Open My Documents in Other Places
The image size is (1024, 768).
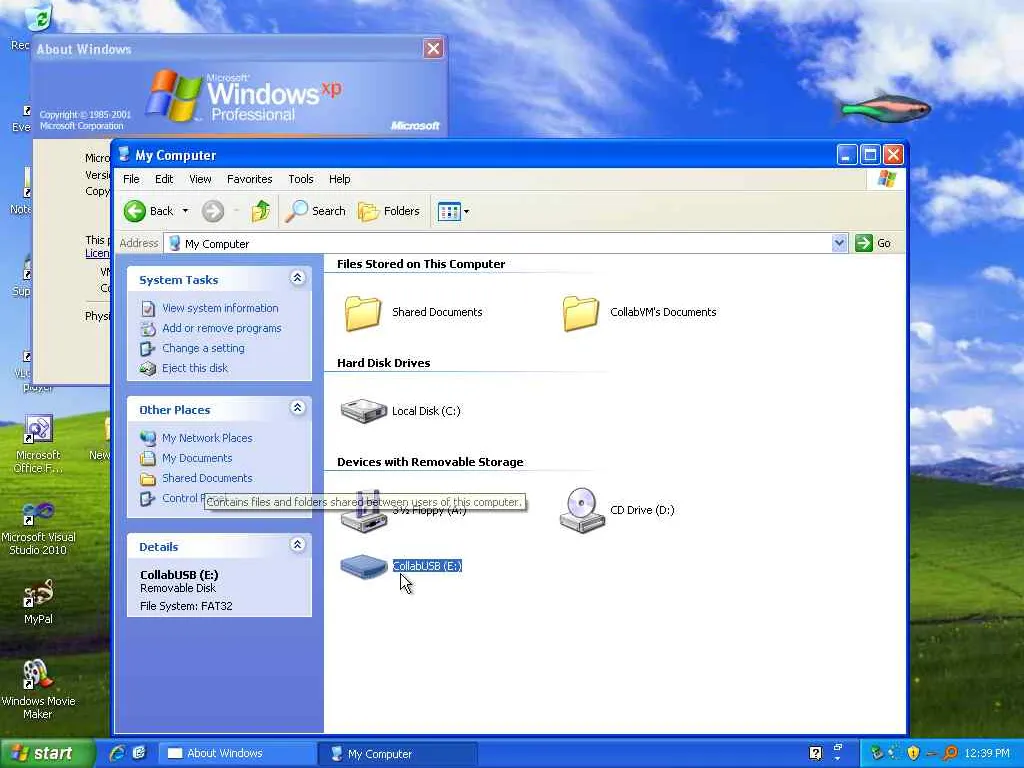point(197,458)
